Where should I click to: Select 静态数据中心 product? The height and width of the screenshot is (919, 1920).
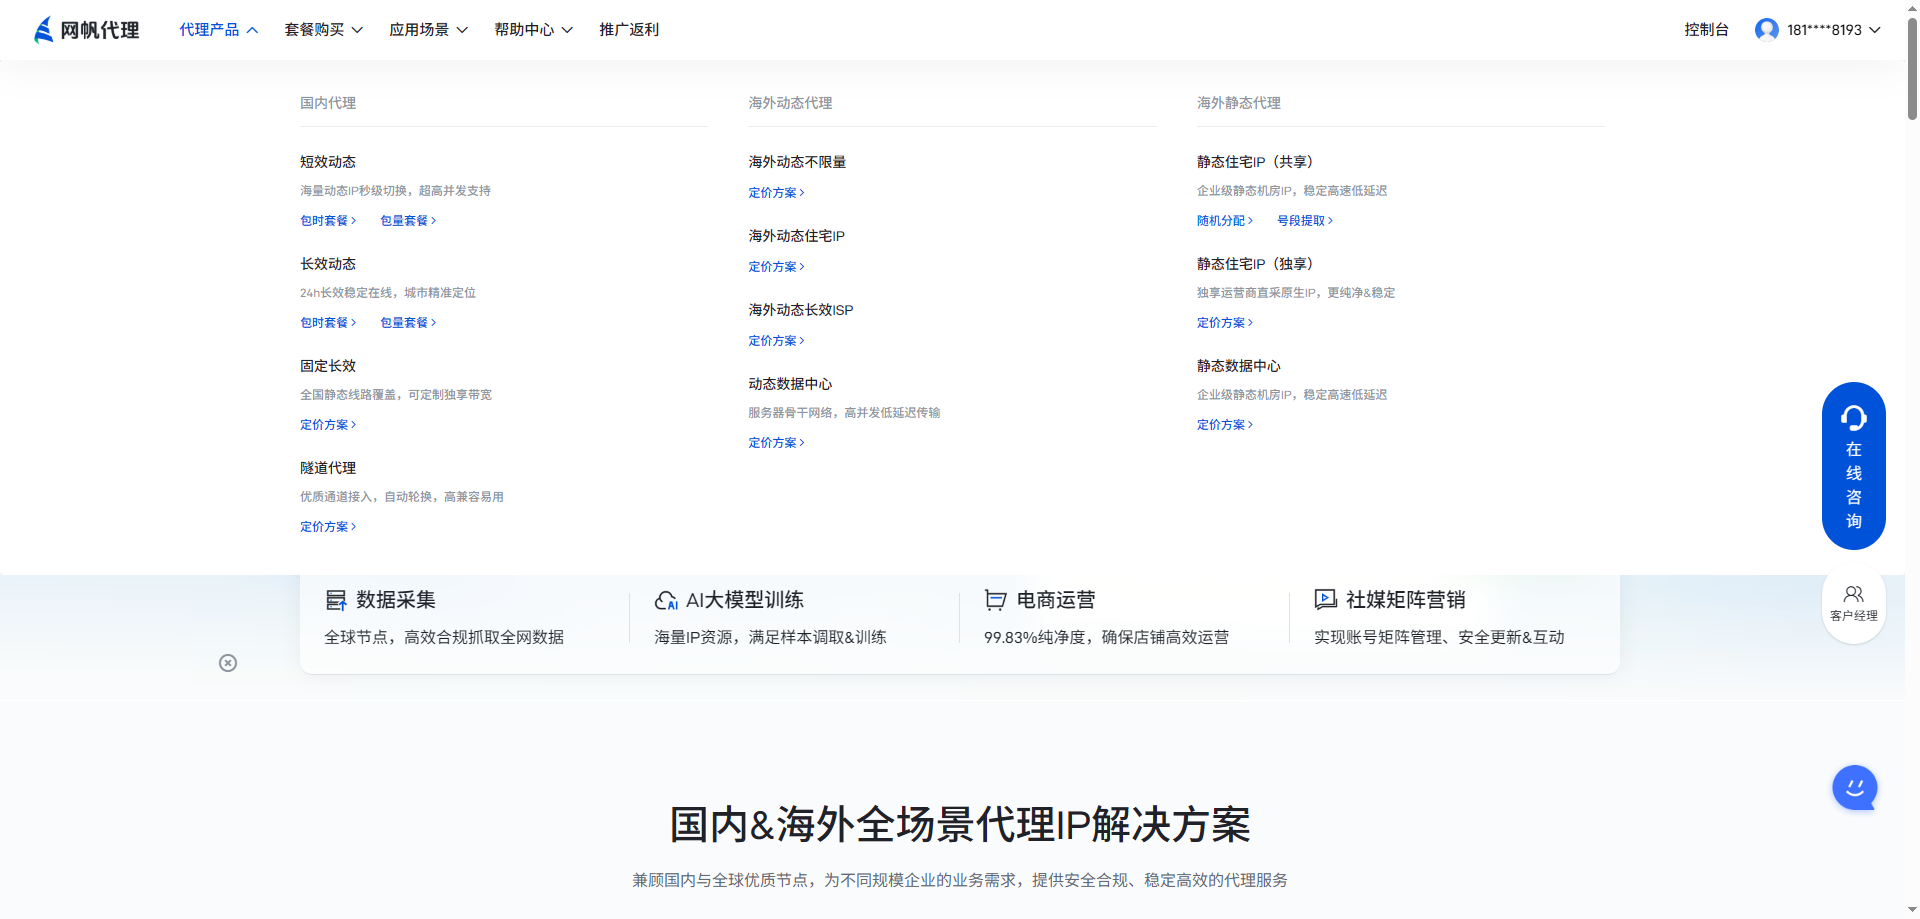(1239, 366)
